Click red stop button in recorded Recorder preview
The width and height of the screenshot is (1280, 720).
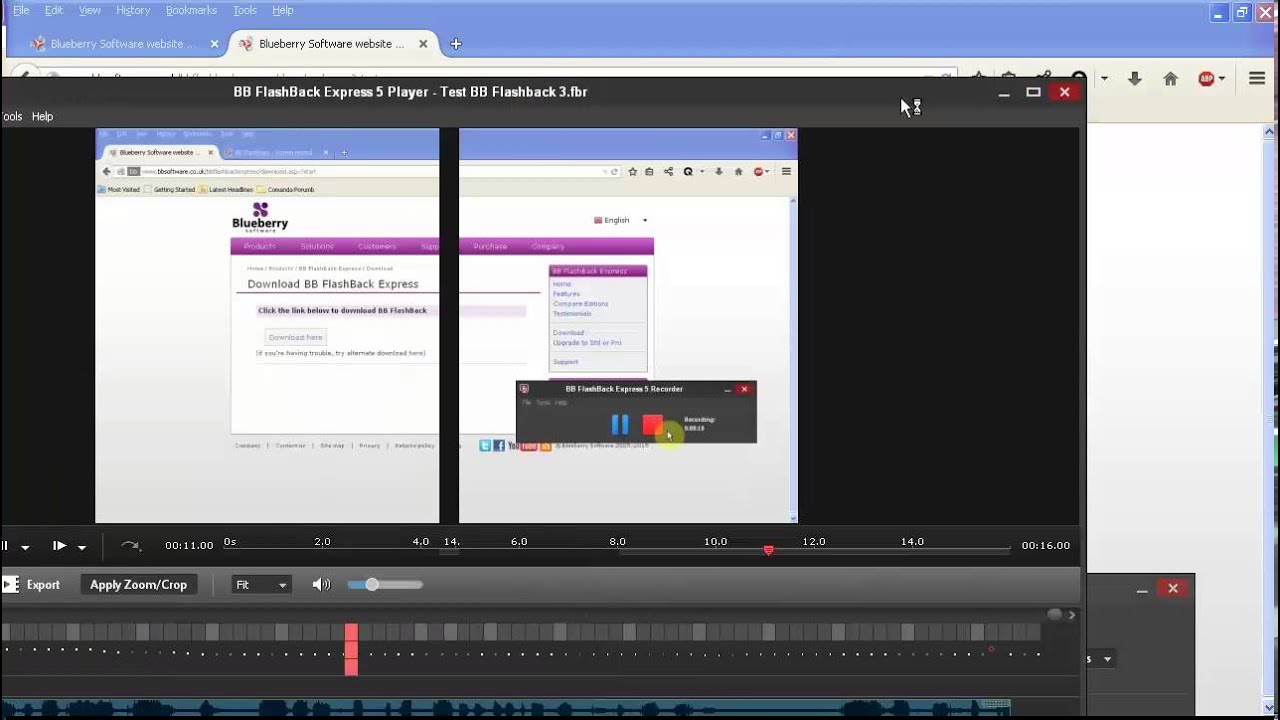652,425
